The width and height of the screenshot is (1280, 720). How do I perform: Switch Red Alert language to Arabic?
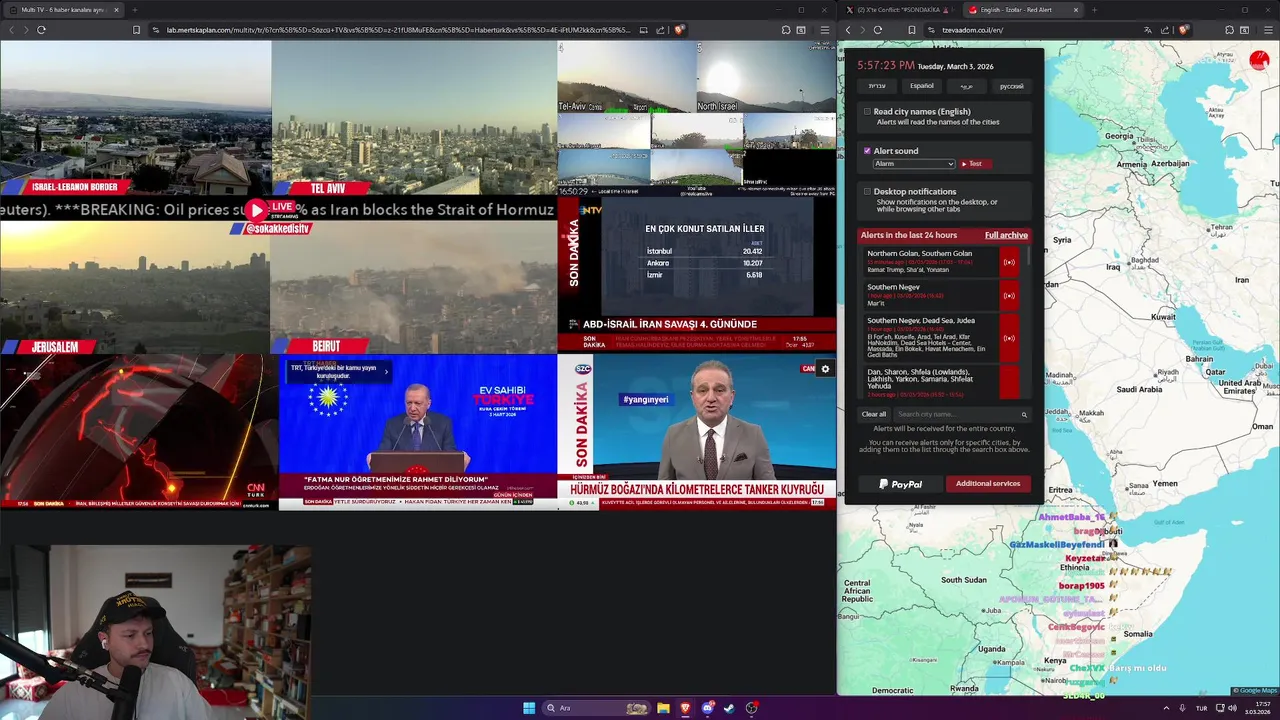tap(967, 86)
